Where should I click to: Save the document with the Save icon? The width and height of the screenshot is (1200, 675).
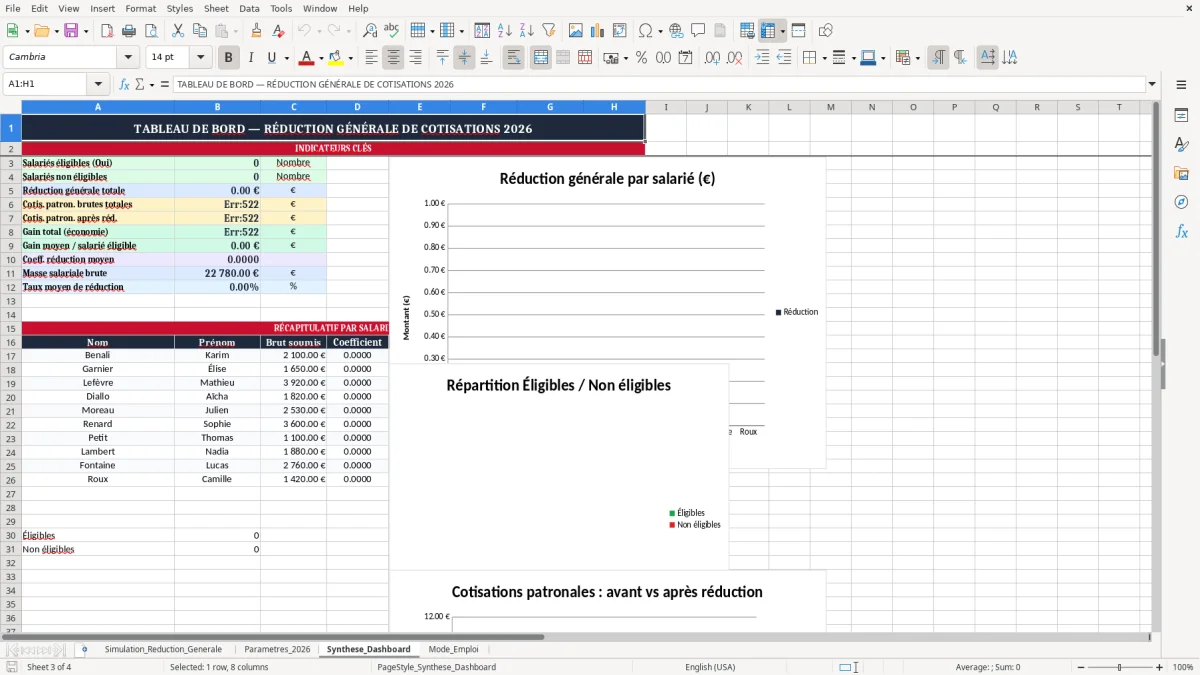71,31
